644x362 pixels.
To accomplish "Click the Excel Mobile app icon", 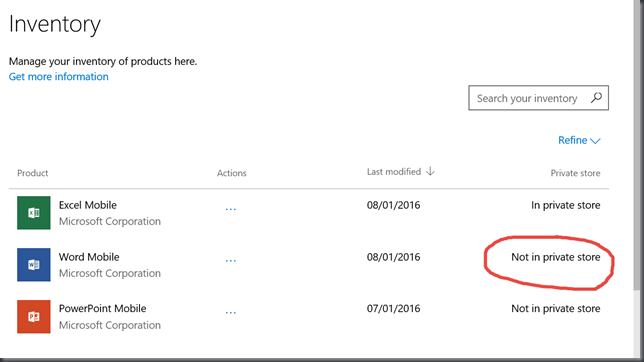I will point(34,213).
